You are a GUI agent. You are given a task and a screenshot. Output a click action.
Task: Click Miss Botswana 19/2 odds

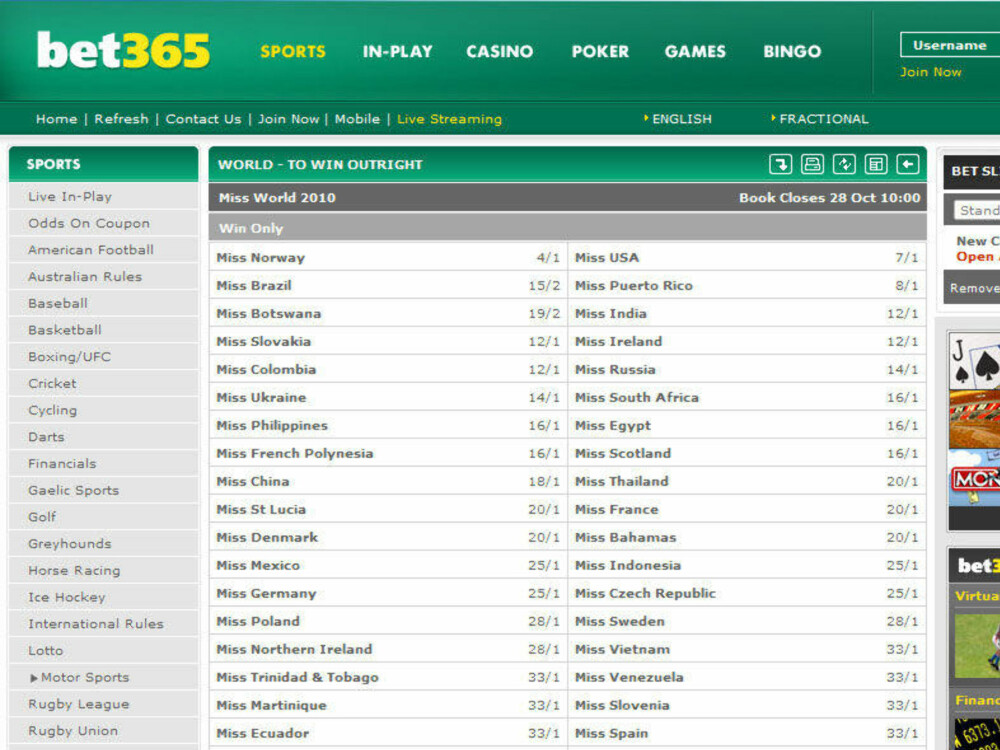coord(544,314)
